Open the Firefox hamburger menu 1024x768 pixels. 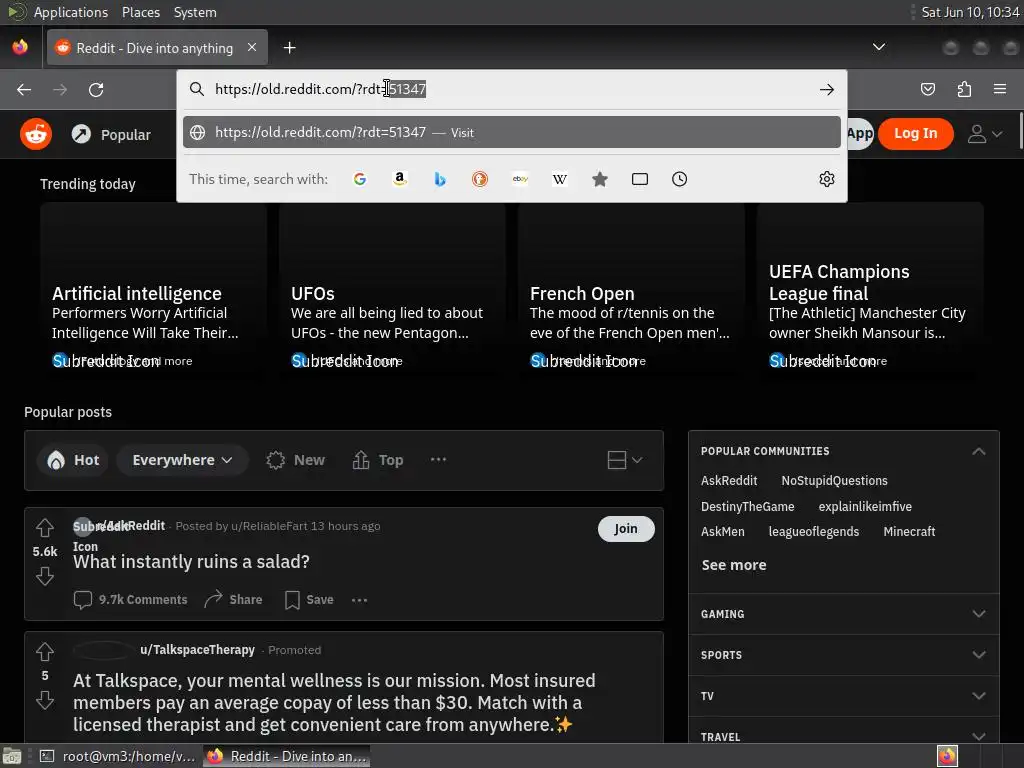[1000, 89]
